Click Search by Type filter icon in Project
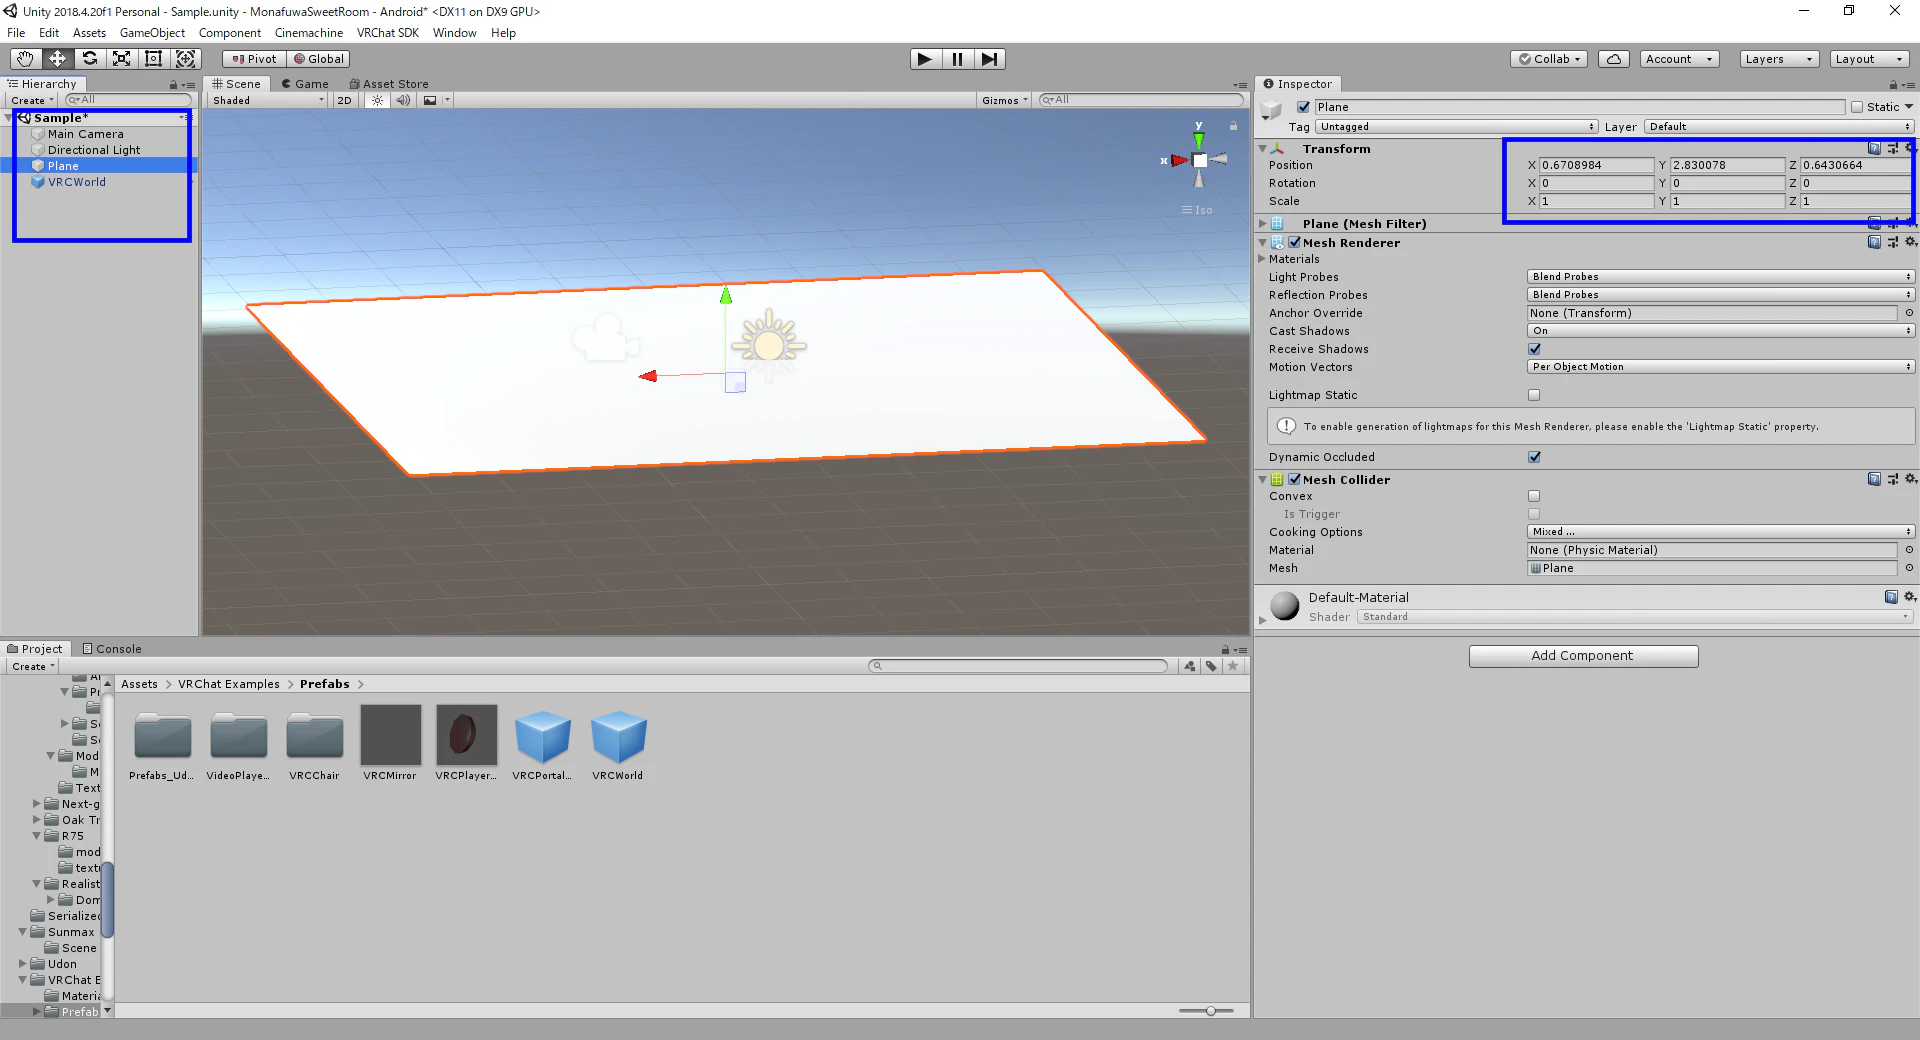 tap(1189, 666)
